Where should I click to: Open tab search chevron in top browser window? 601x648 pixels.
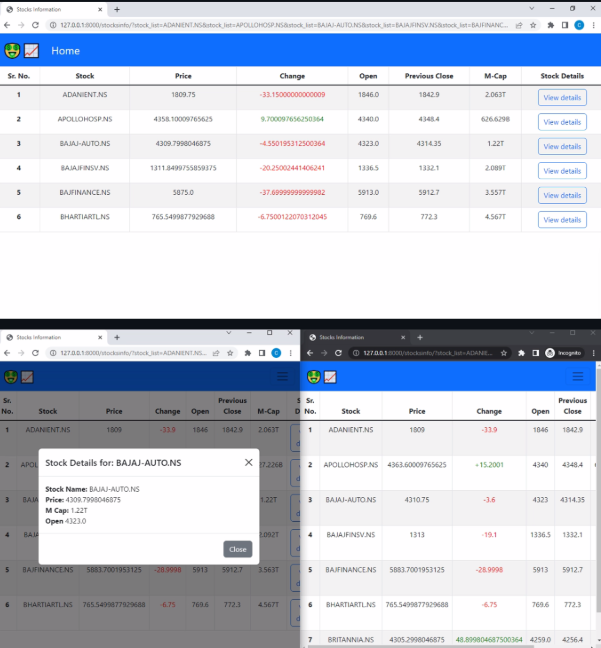[532, 8]
